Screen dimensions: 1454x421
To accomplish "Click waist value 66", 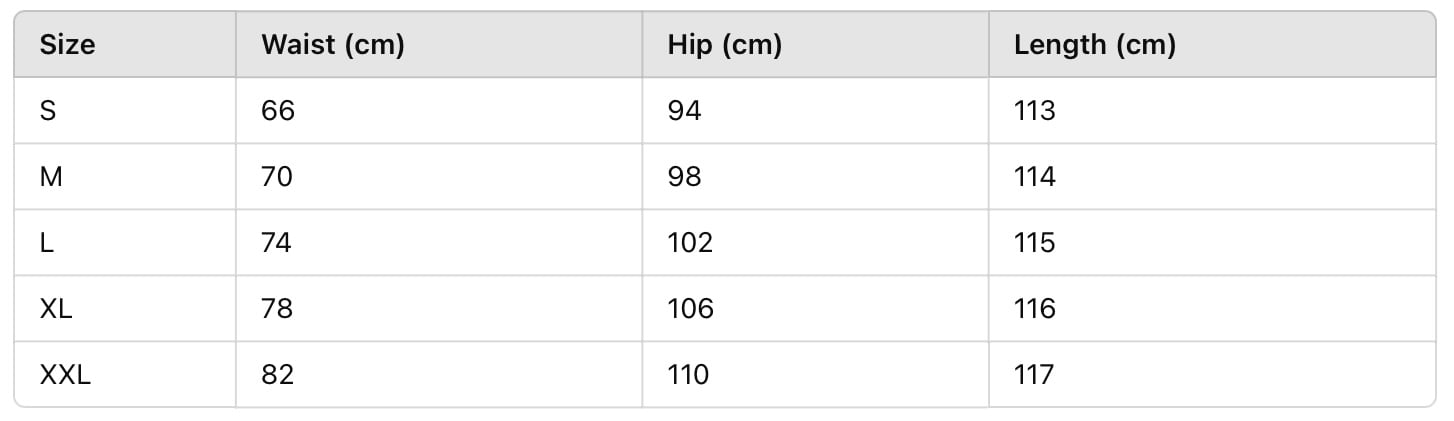I will 278,110.
